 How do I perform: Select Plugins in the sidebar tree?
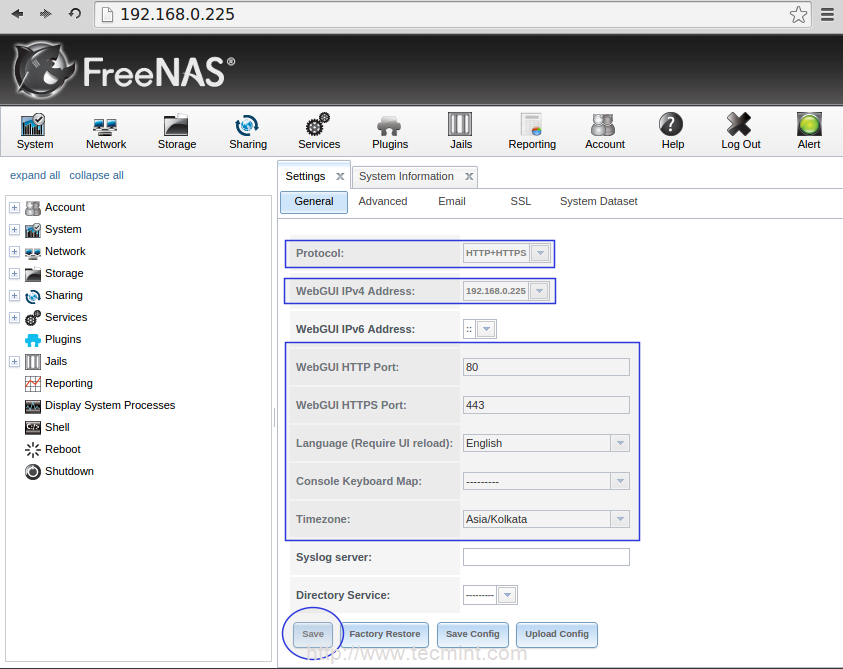click(x=63, y=339)
